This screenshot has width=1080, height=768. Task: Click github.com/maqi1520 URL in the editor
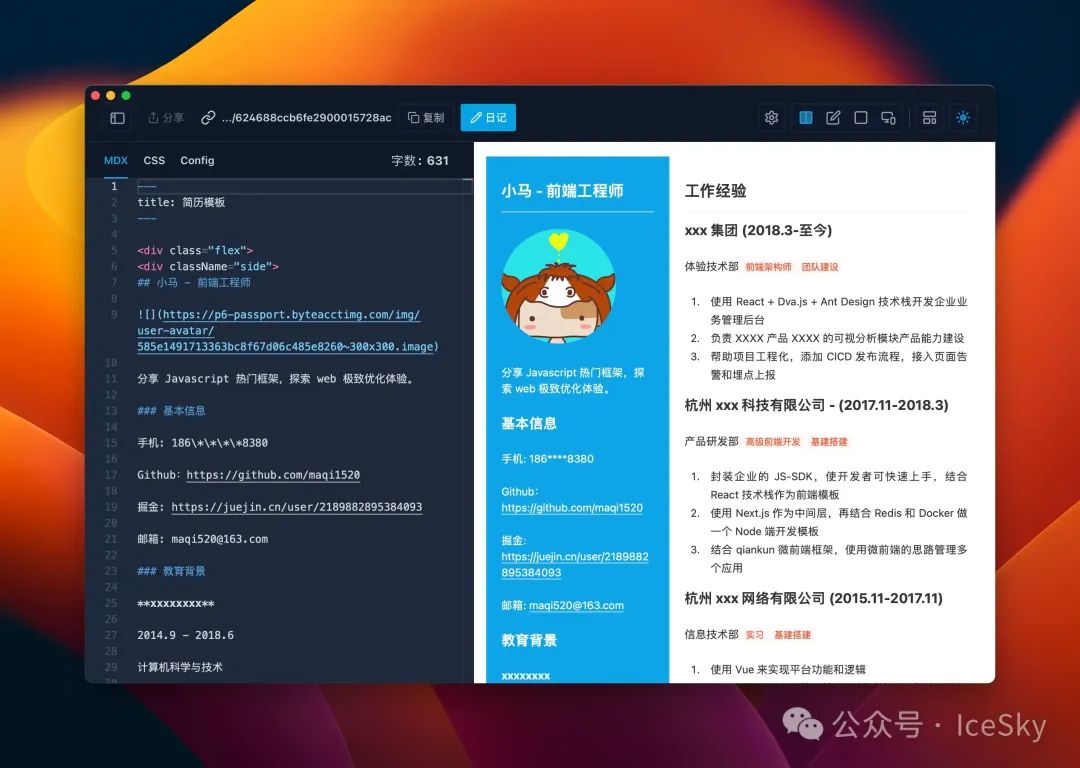coord(273,475)
